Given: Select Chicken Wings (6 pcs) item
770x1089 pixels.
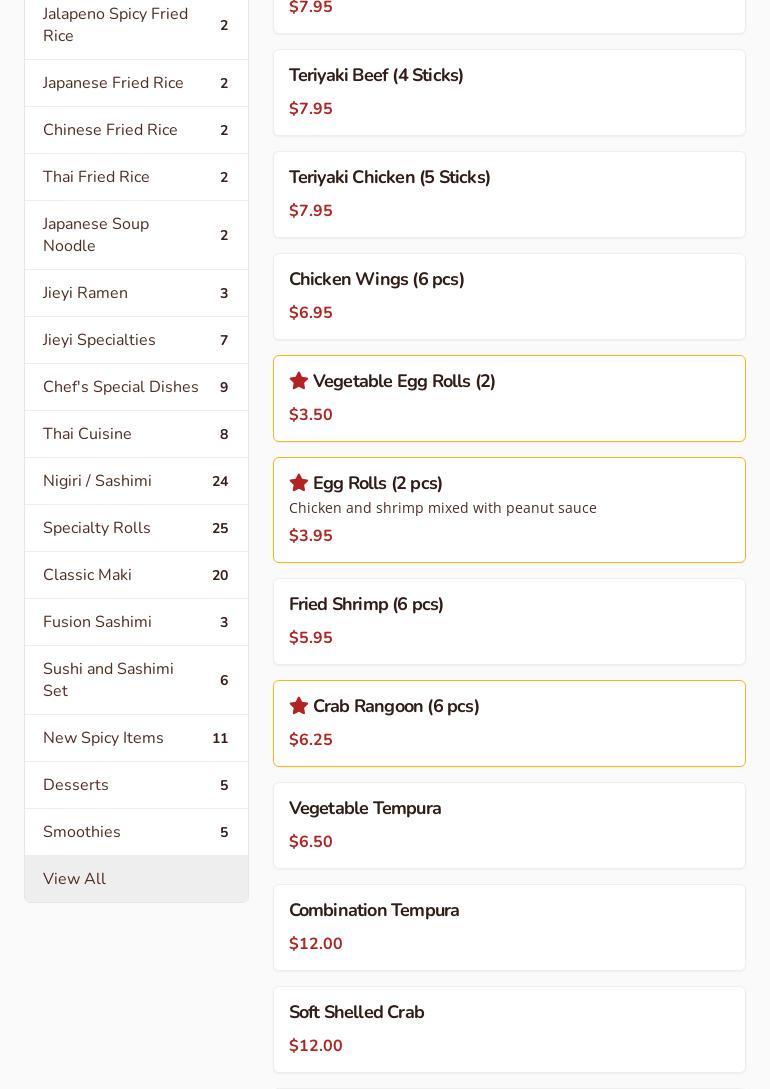Looking at the screenshot, I should pos(509,296).
